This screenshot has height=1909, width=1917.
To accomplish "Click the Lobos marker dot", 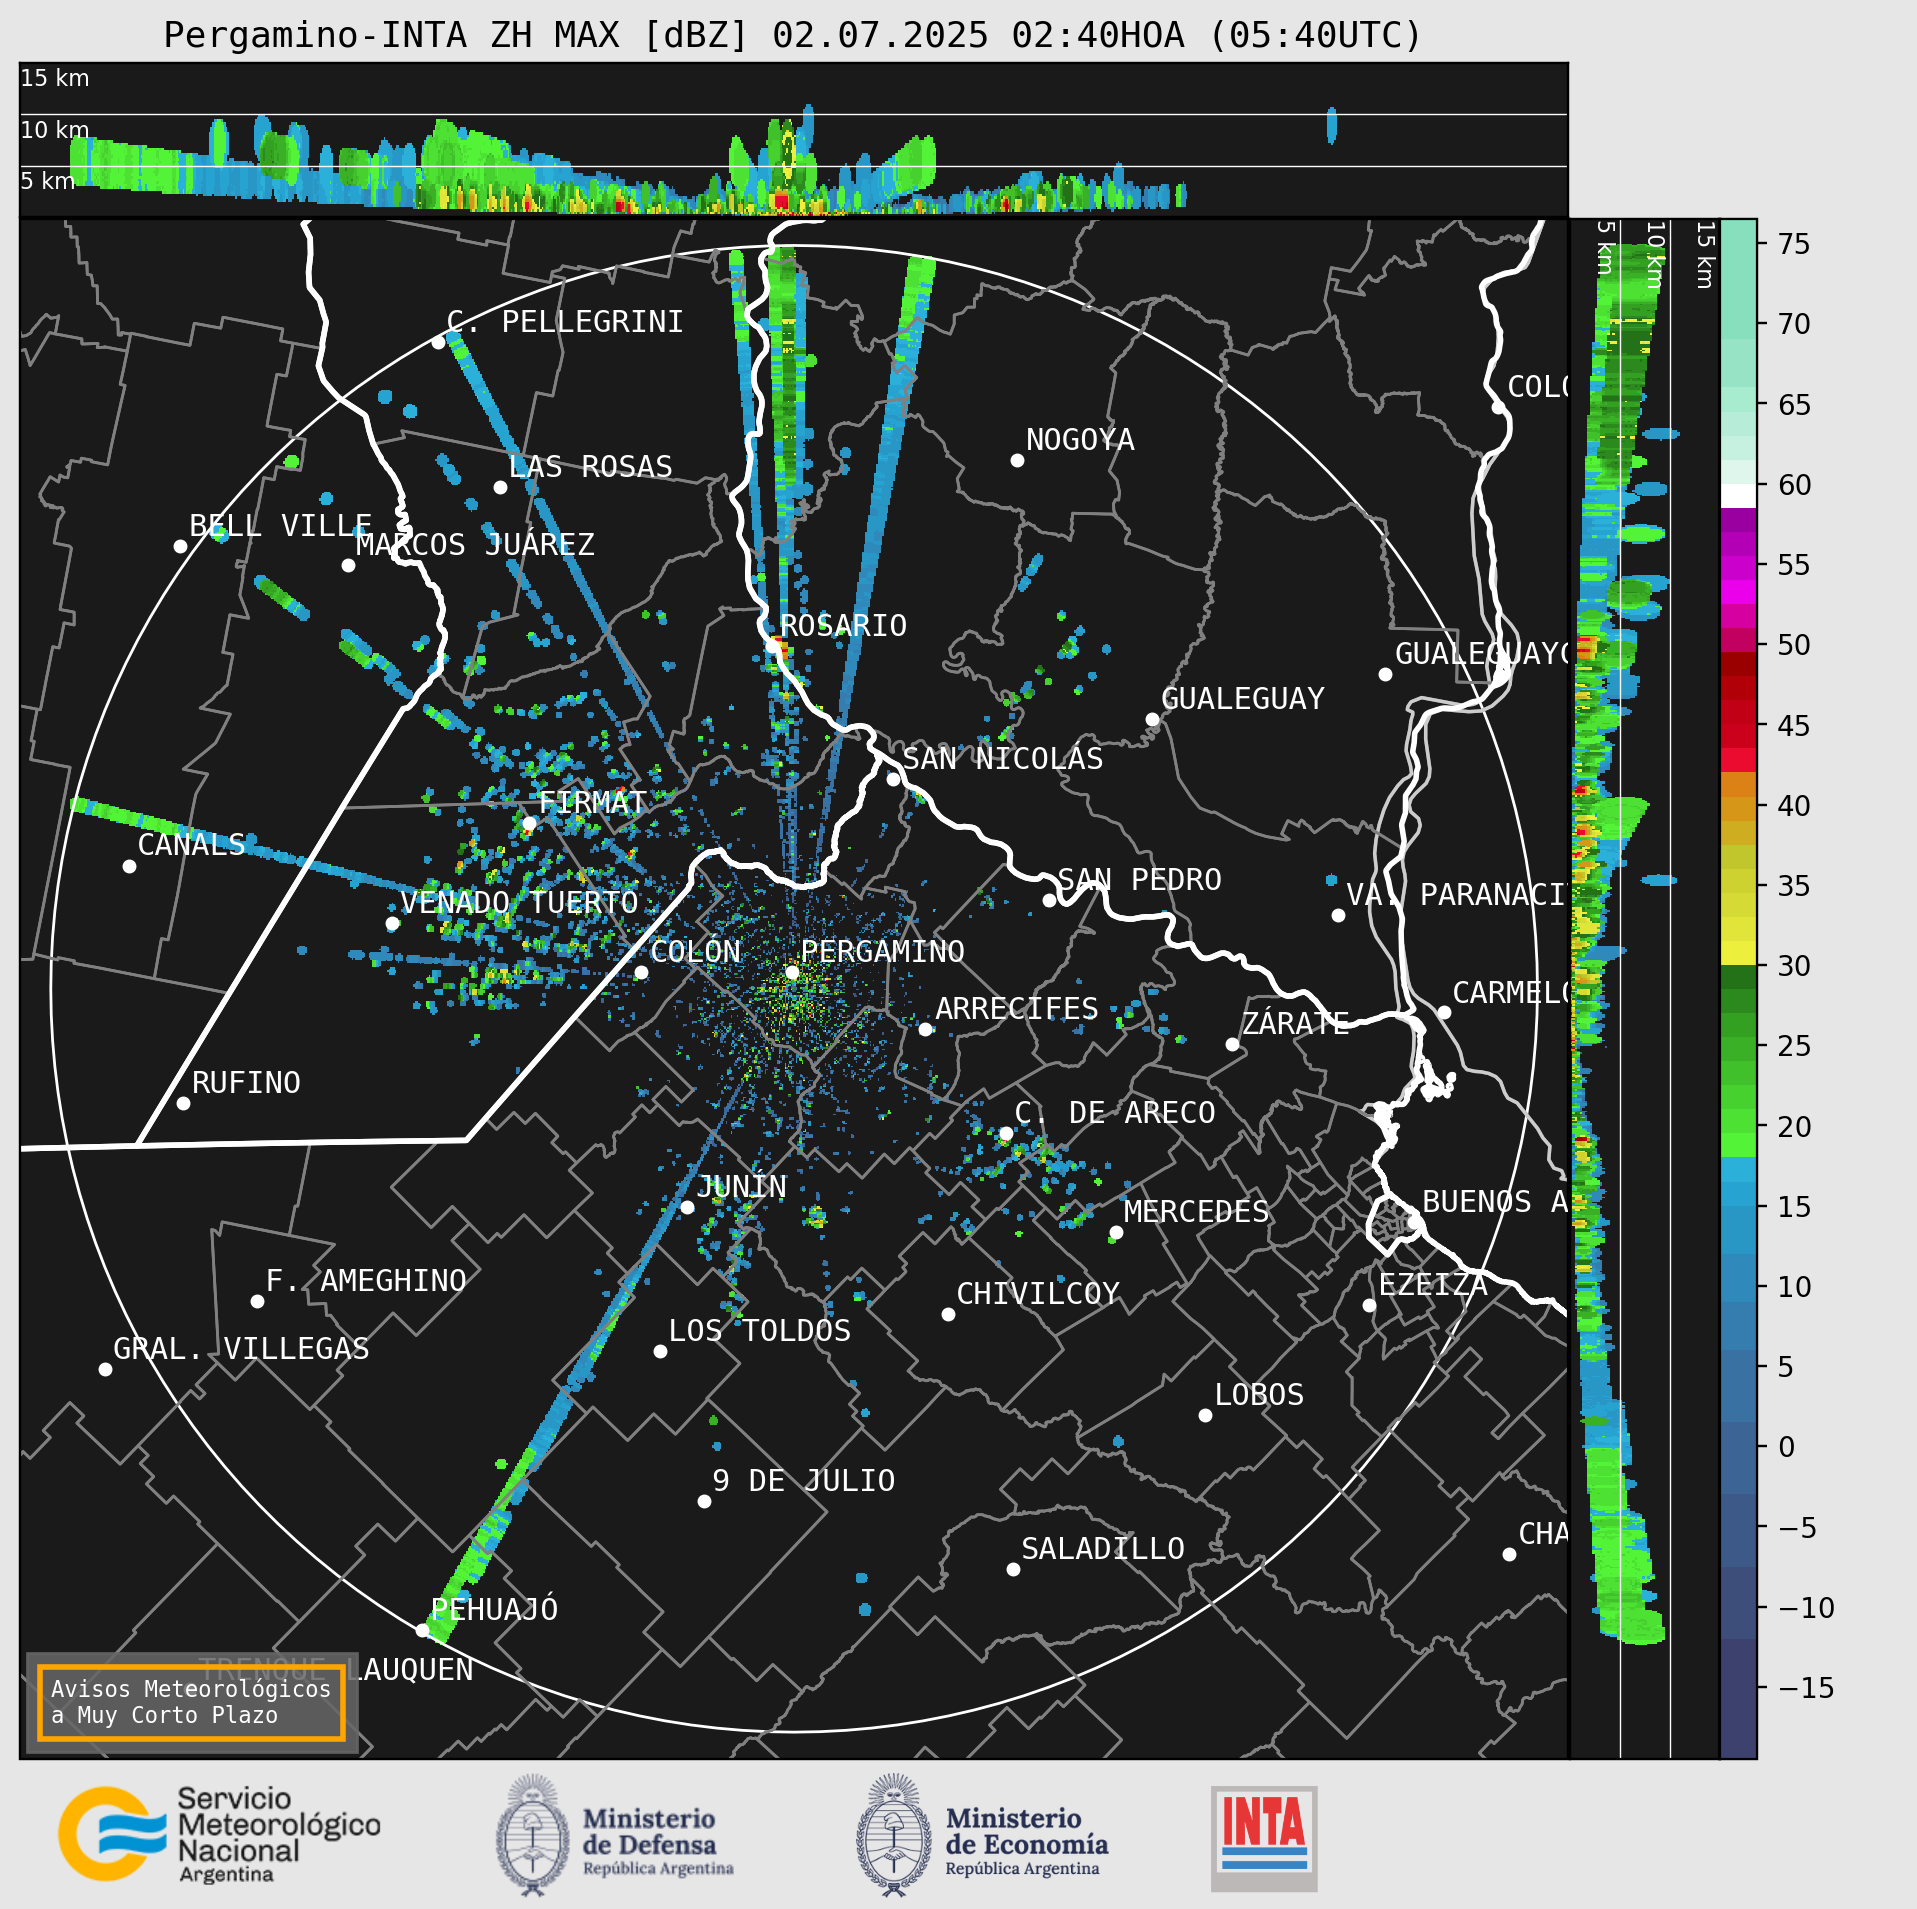I will [x=1205, y=1415].
